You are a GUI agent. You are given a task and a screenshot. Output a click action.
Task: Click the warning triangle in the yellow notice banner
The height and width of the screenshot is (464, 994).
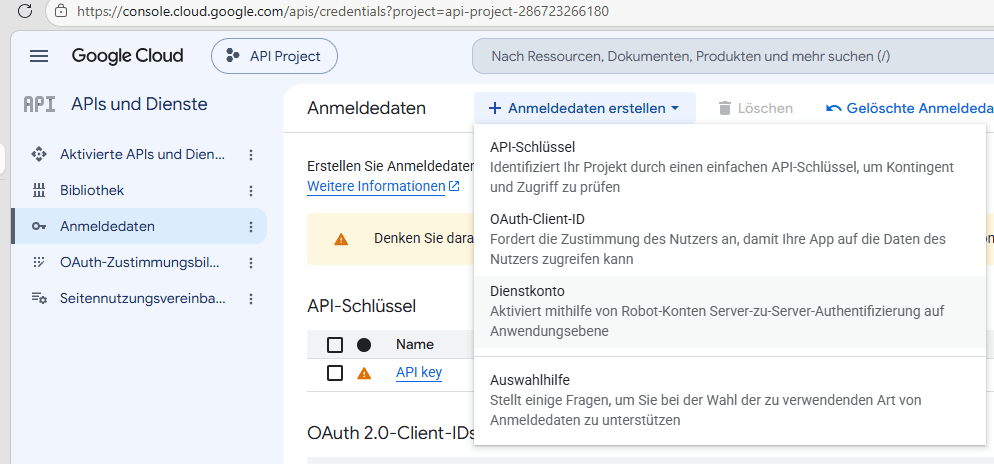341,239
